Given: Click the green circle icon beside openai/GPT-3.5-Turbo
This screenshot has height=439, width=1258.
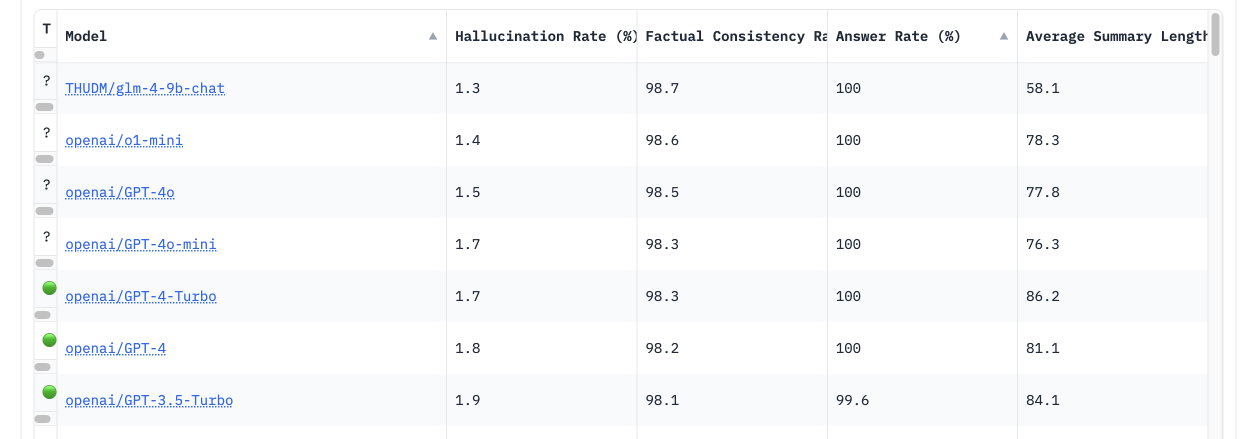Looking at the screenshot, I should (x=49, y=392).
